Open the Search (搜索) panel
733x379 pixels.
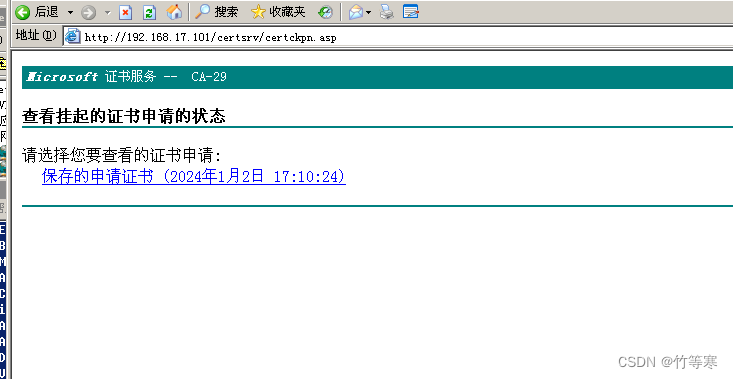pyautogui.click(x=216, y=12)
